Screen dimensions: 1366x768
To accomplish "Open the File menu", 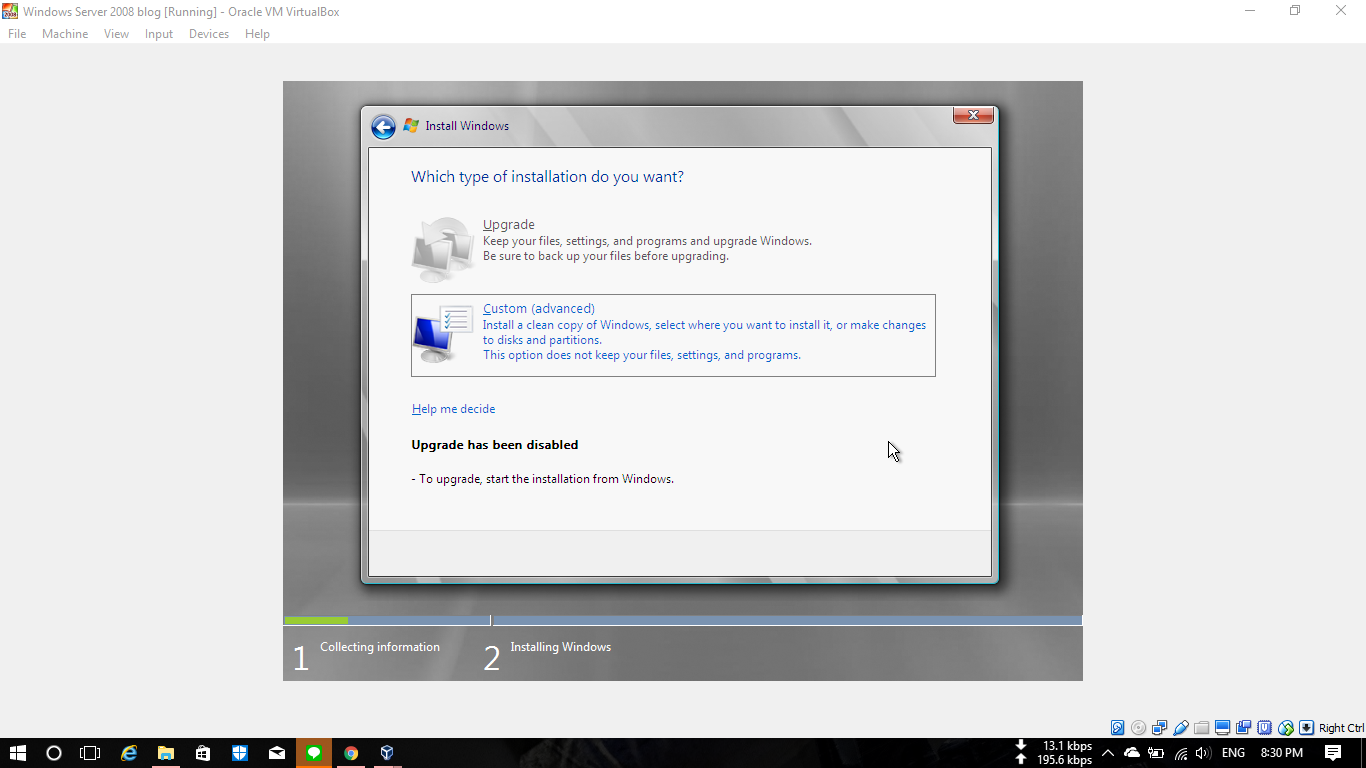I will pos(17,34).
